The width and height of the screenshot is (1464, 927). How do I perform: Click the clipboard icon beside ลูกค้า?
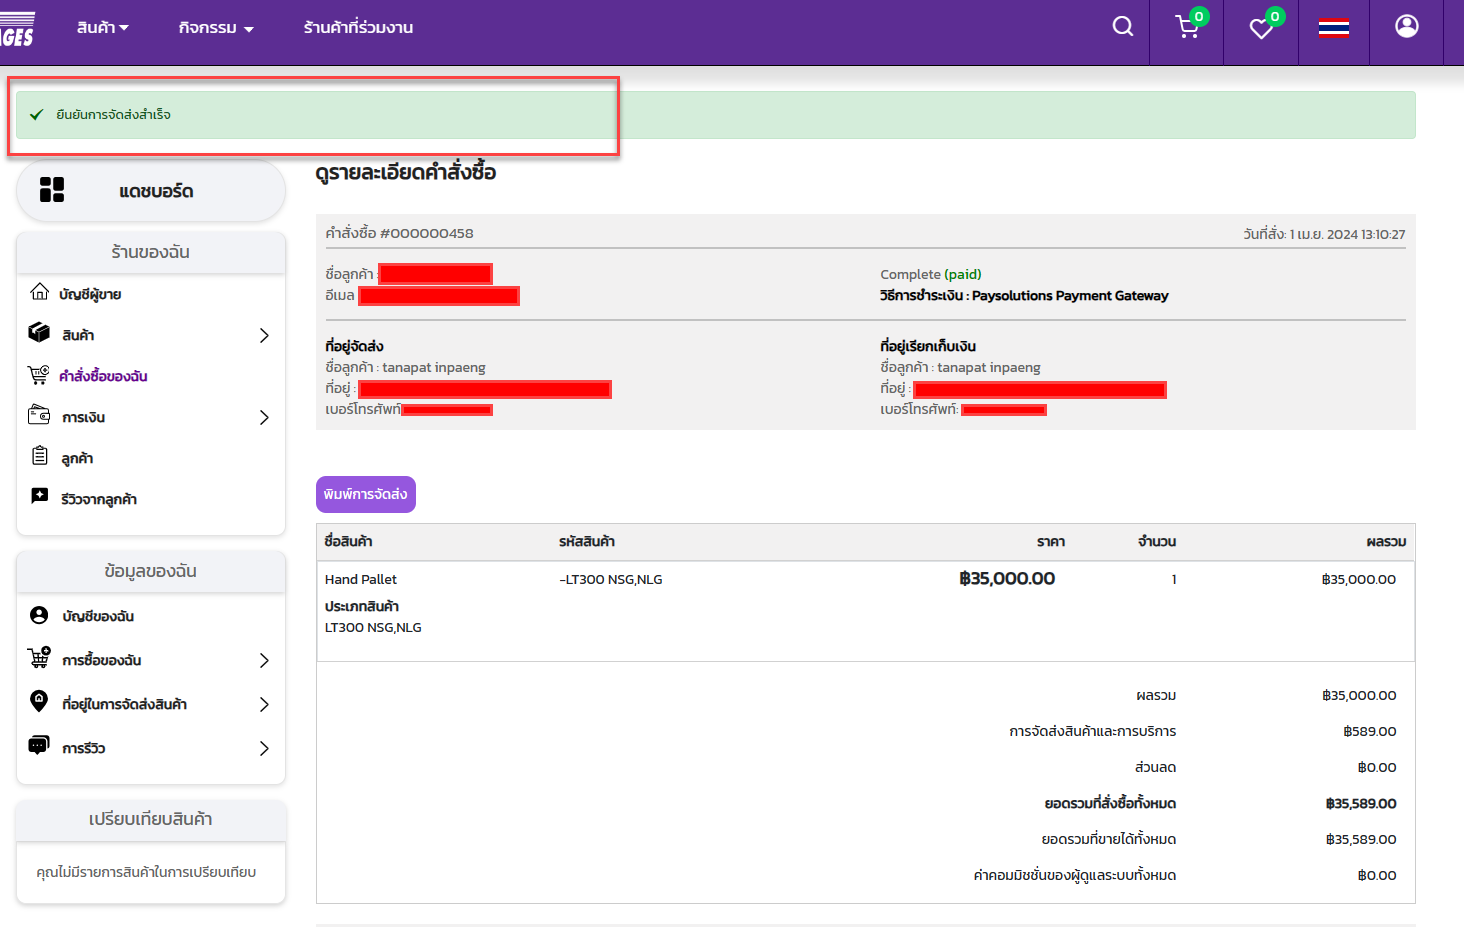(40, 457)
